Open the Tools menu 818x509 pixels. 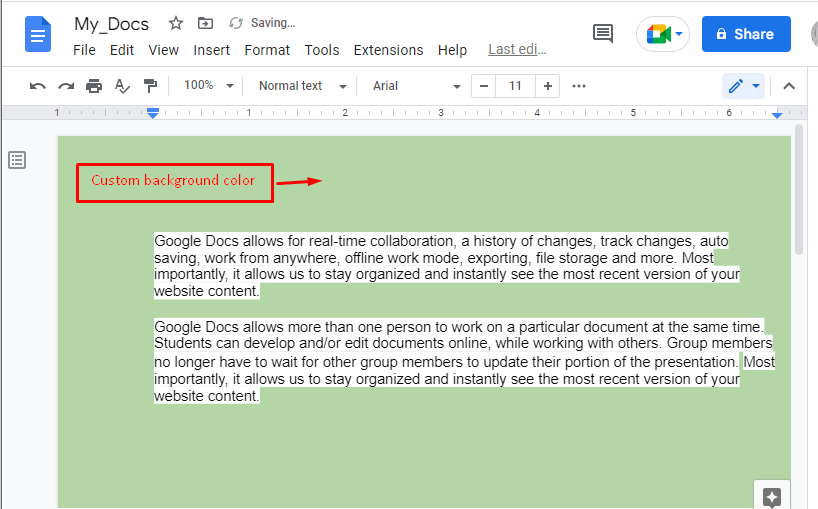click(x=322, y=50)
